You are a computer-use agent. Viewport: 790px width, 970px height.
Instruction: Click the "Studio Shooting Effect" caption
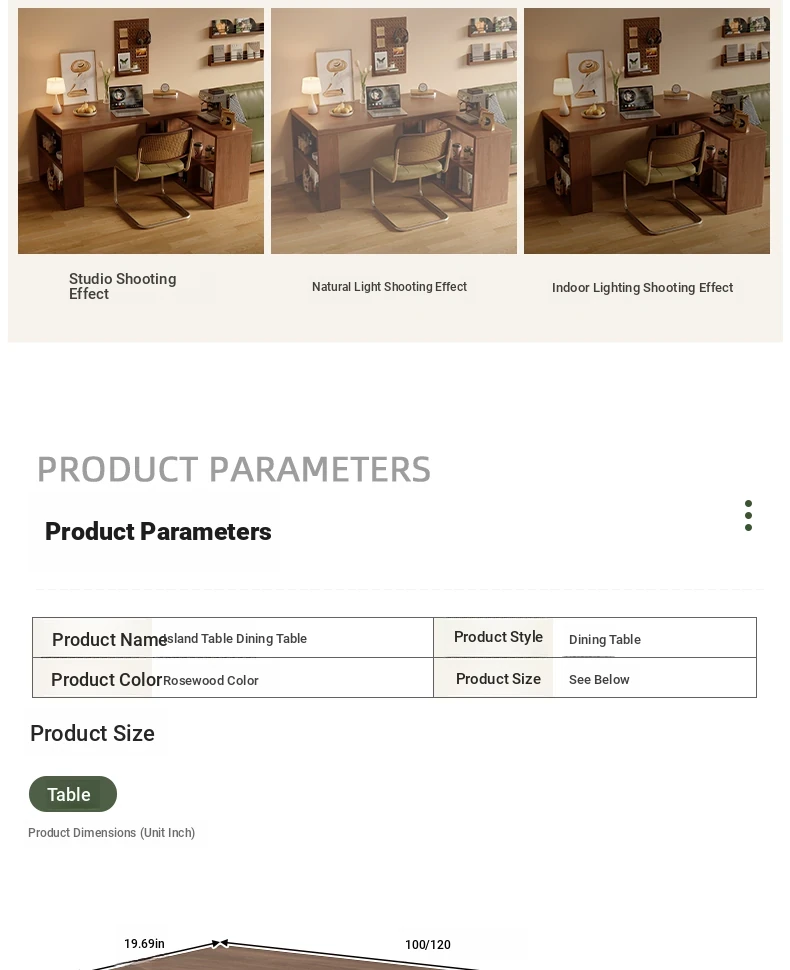coord(122,286)
